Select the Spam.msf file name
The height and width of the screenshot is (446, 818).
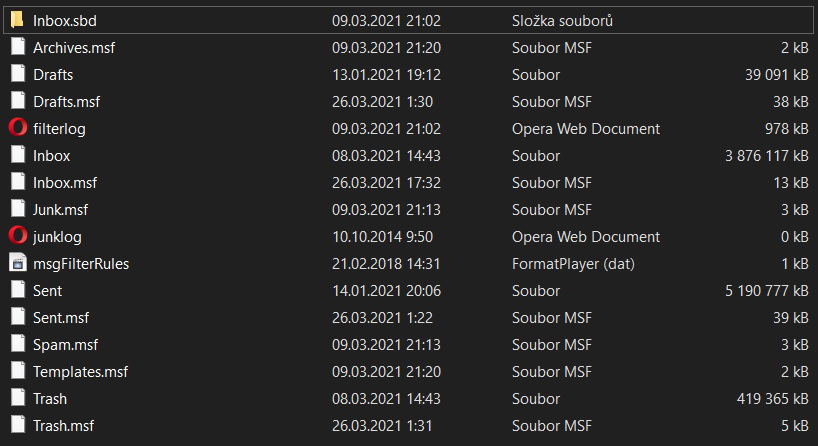pos(66,344)
